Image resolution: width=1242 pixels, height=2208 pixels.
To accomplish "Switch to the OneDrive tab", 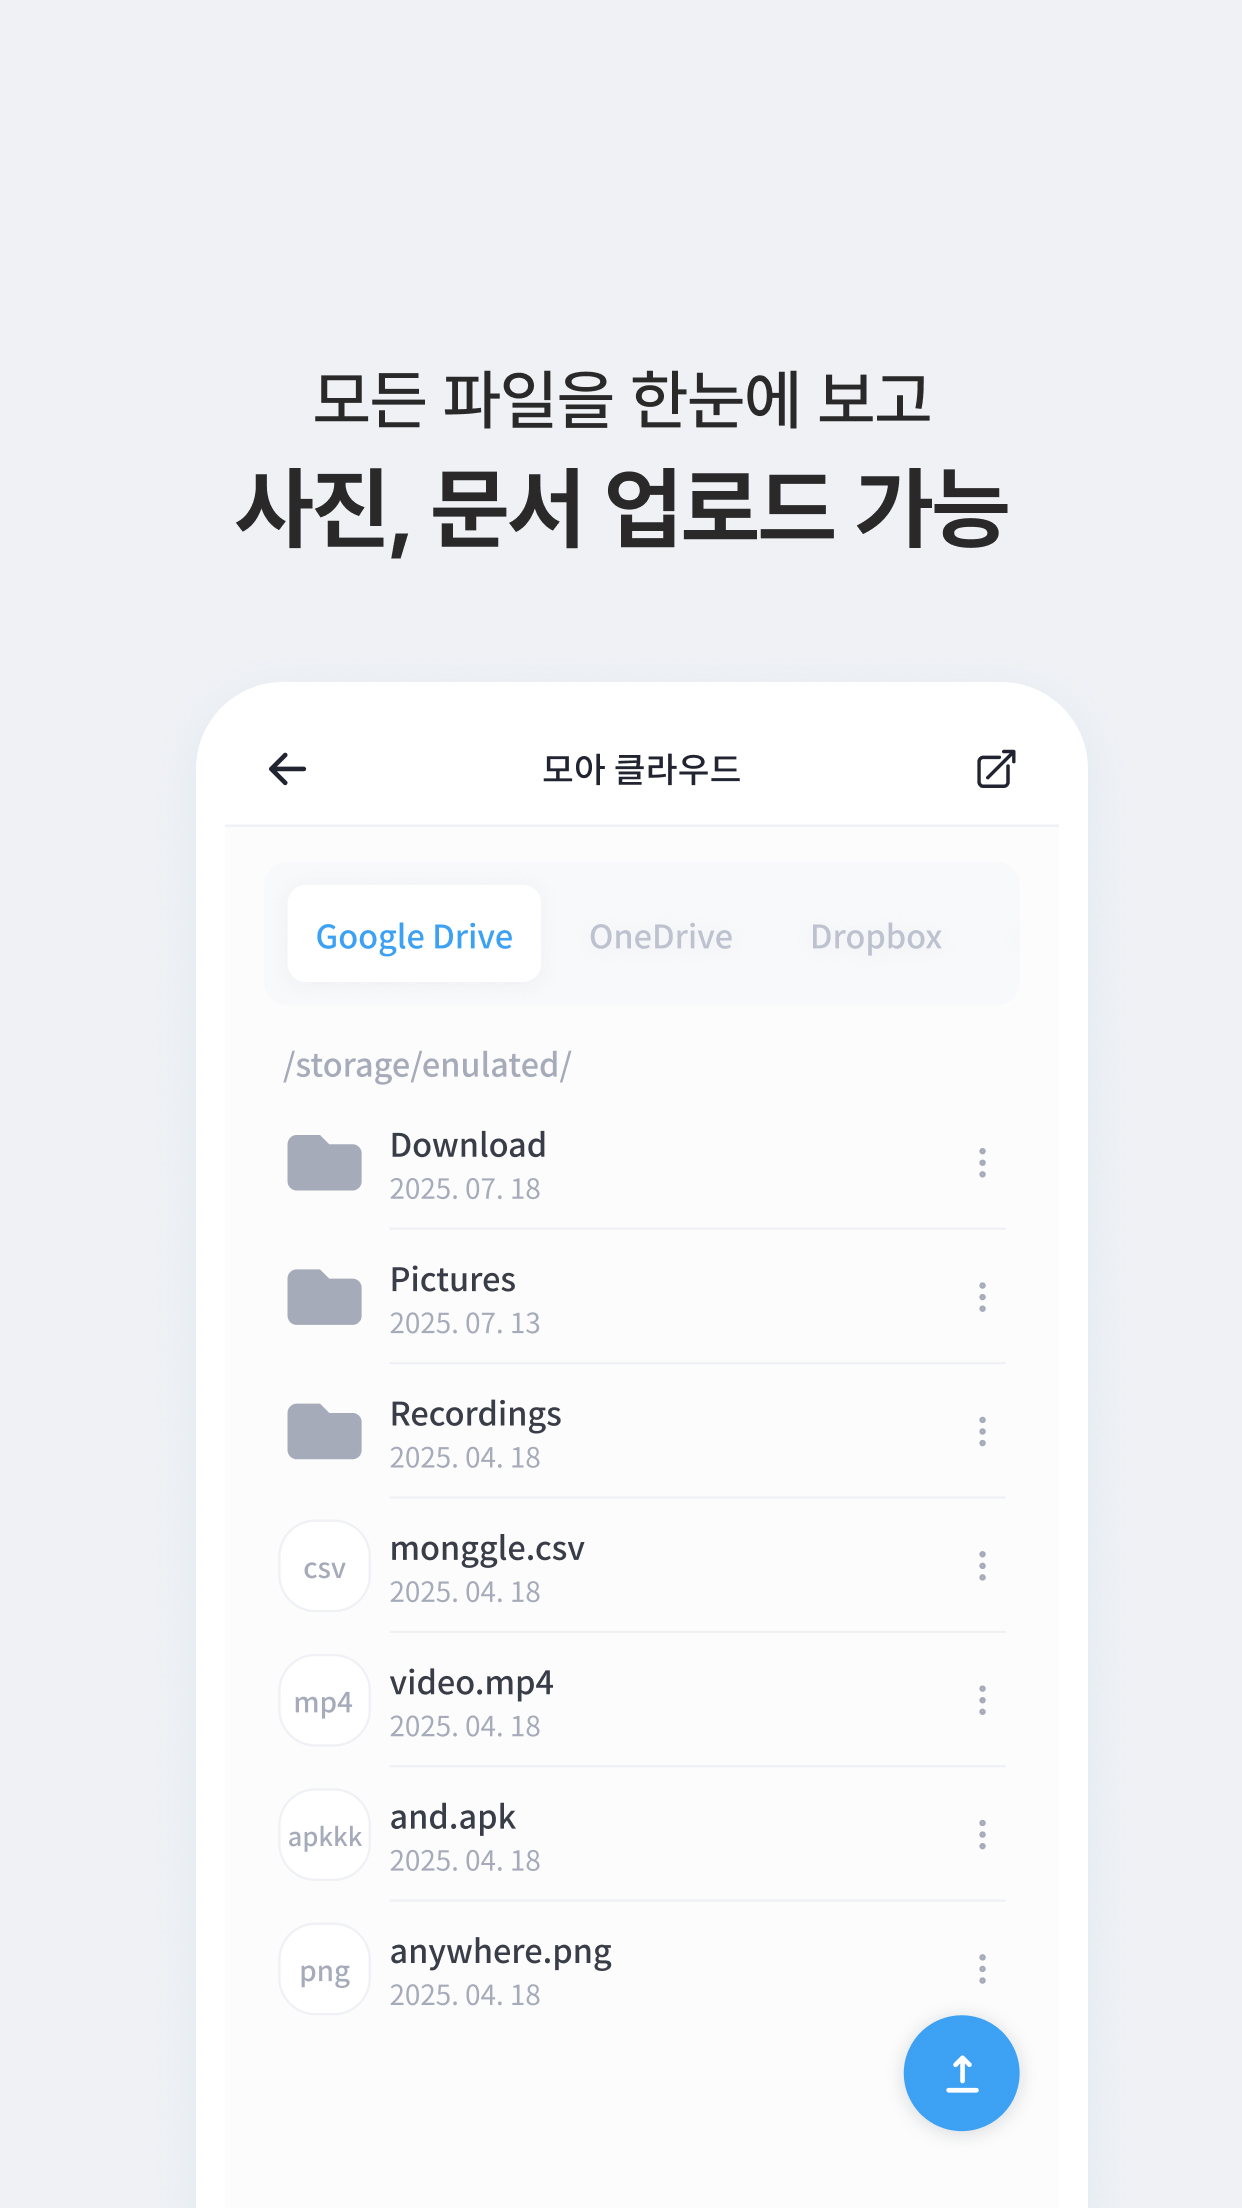I will click(x=660, y=936).
